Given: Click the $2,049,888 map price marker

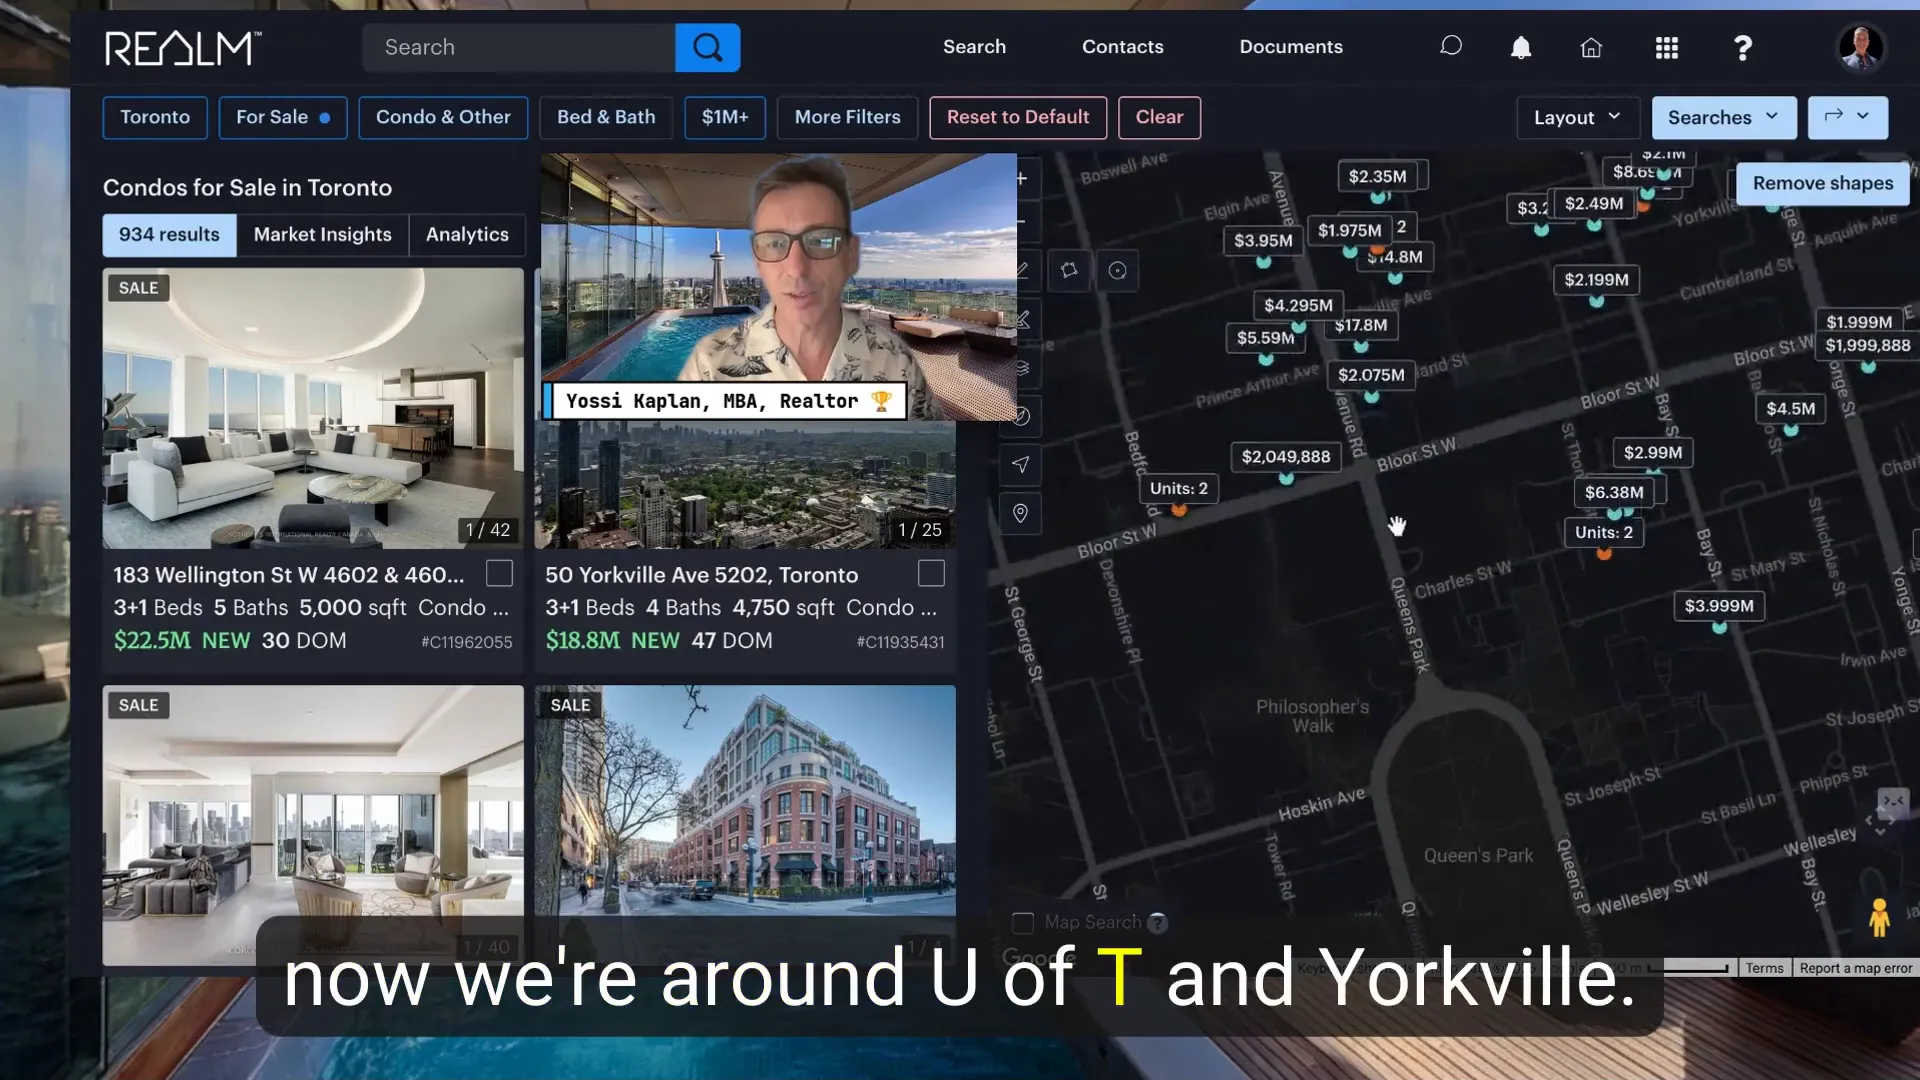Looking at the screenshot, I should coord(1286,457).
